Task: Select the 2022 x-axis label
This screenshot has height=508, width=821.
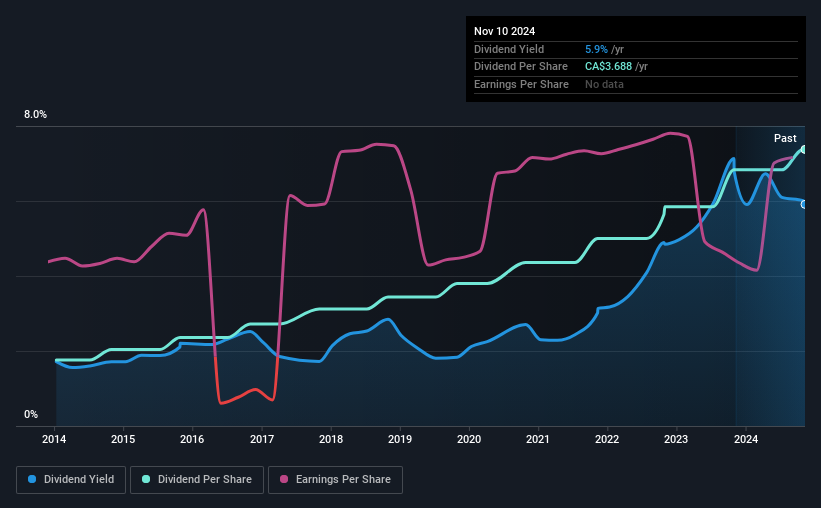Action: (607, 439)
